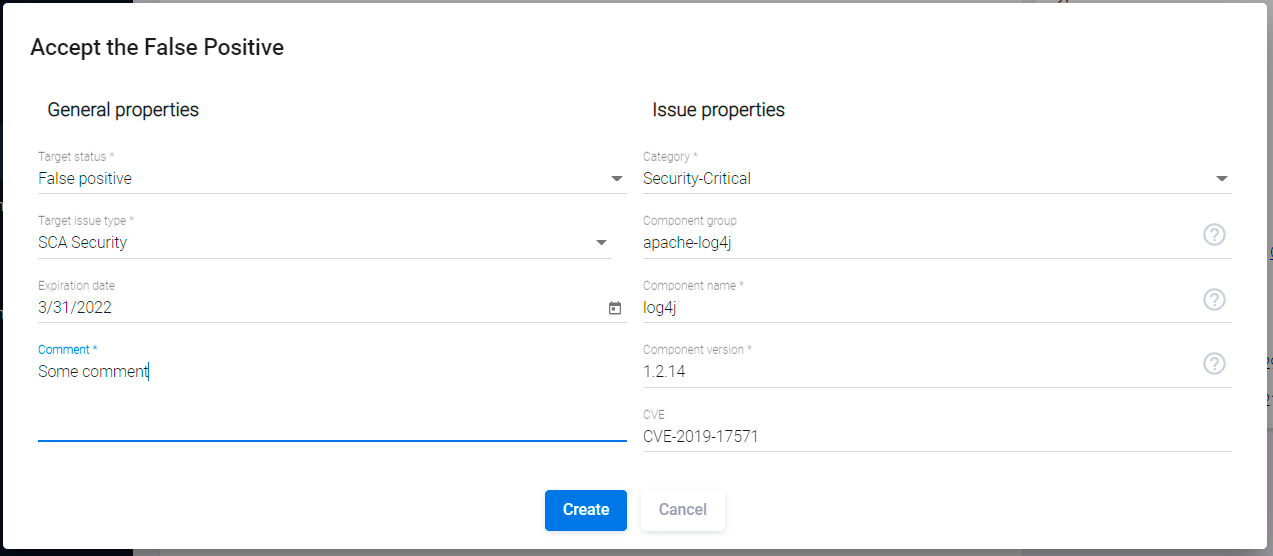Focus the Expiration date field showing 3/31/2022
The image size is (1273, 556).
click(300, 308)
